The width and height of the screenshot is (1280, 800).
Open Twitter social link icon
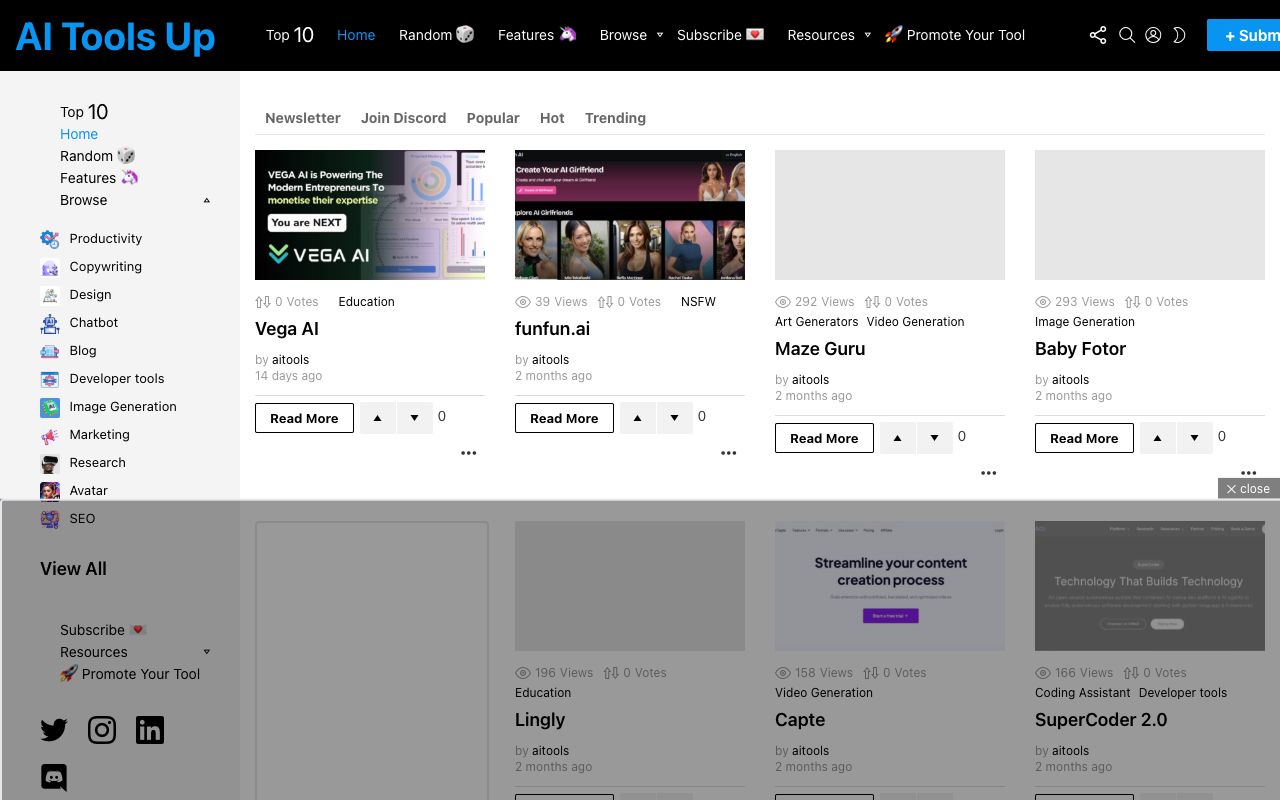pos(54,730)
